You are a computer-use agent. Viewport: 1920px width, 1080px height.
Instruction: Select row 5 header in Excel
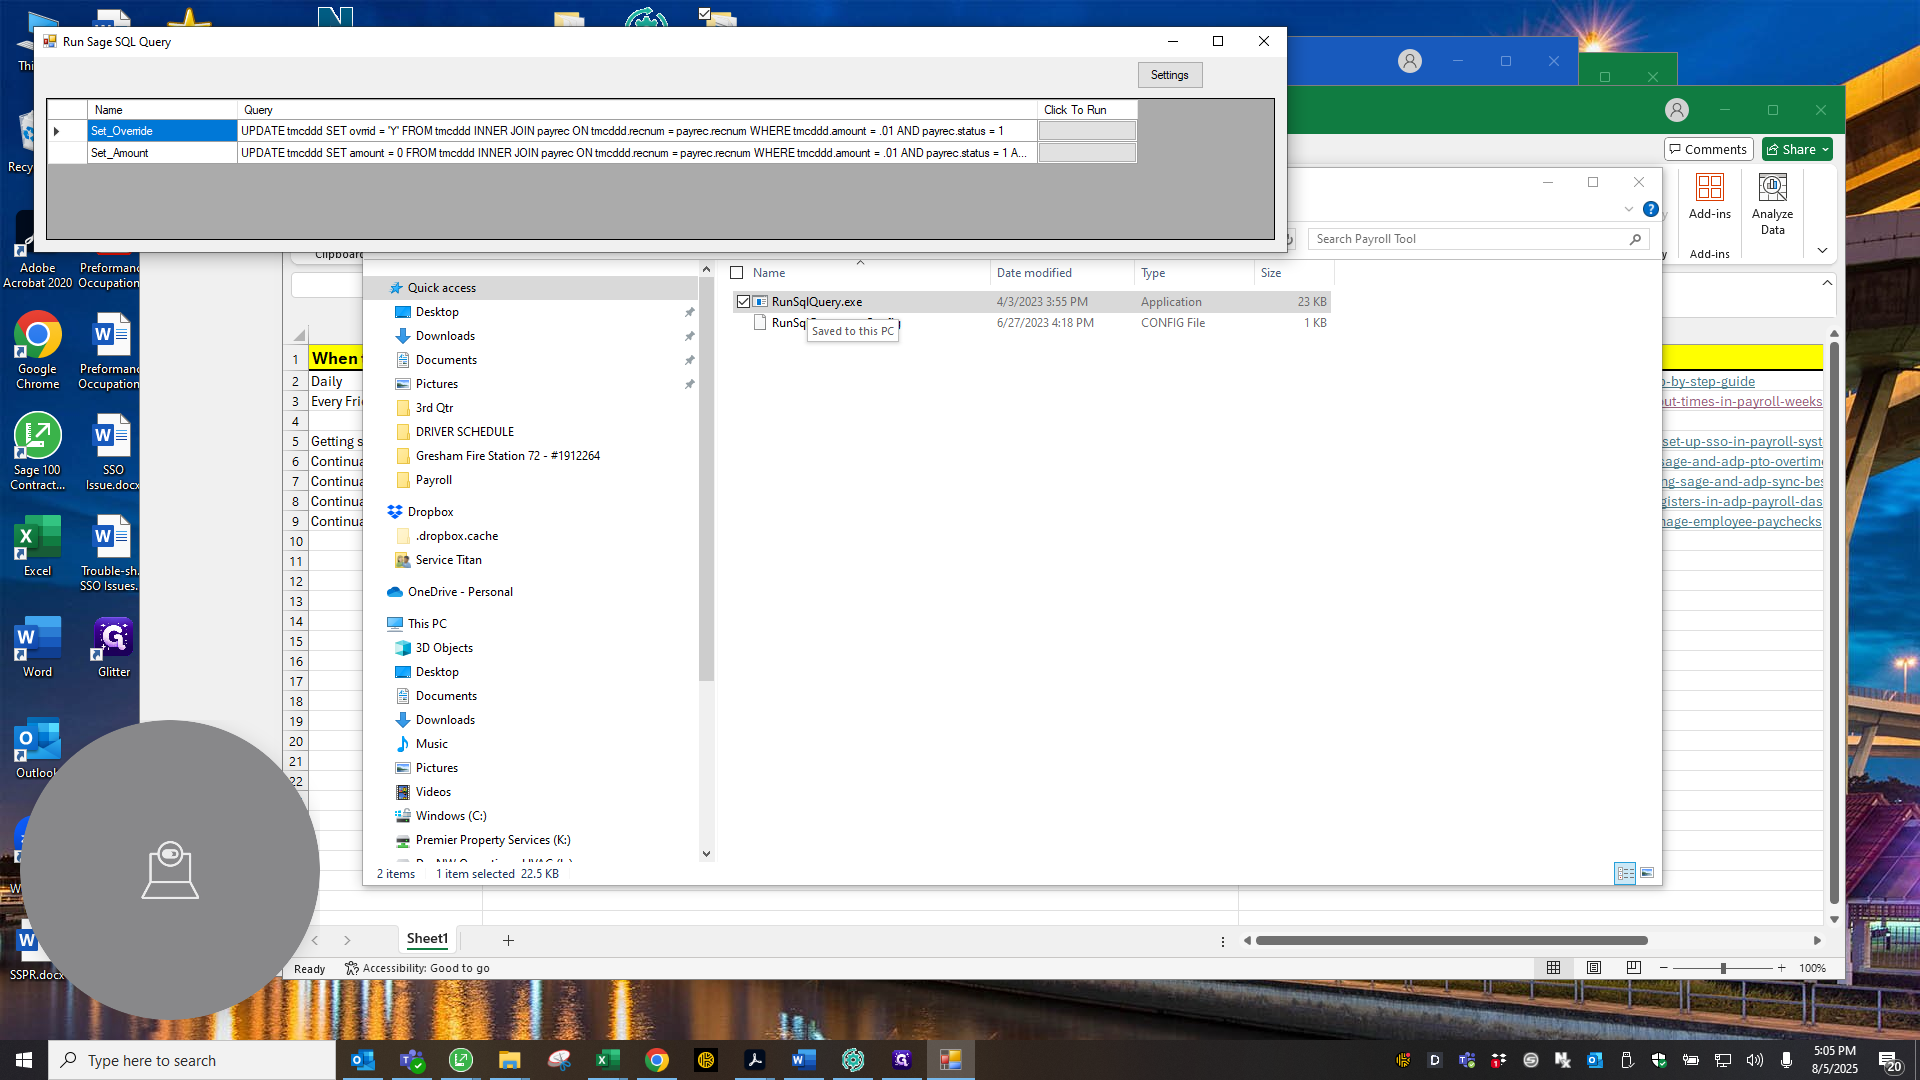pos(296,442)
